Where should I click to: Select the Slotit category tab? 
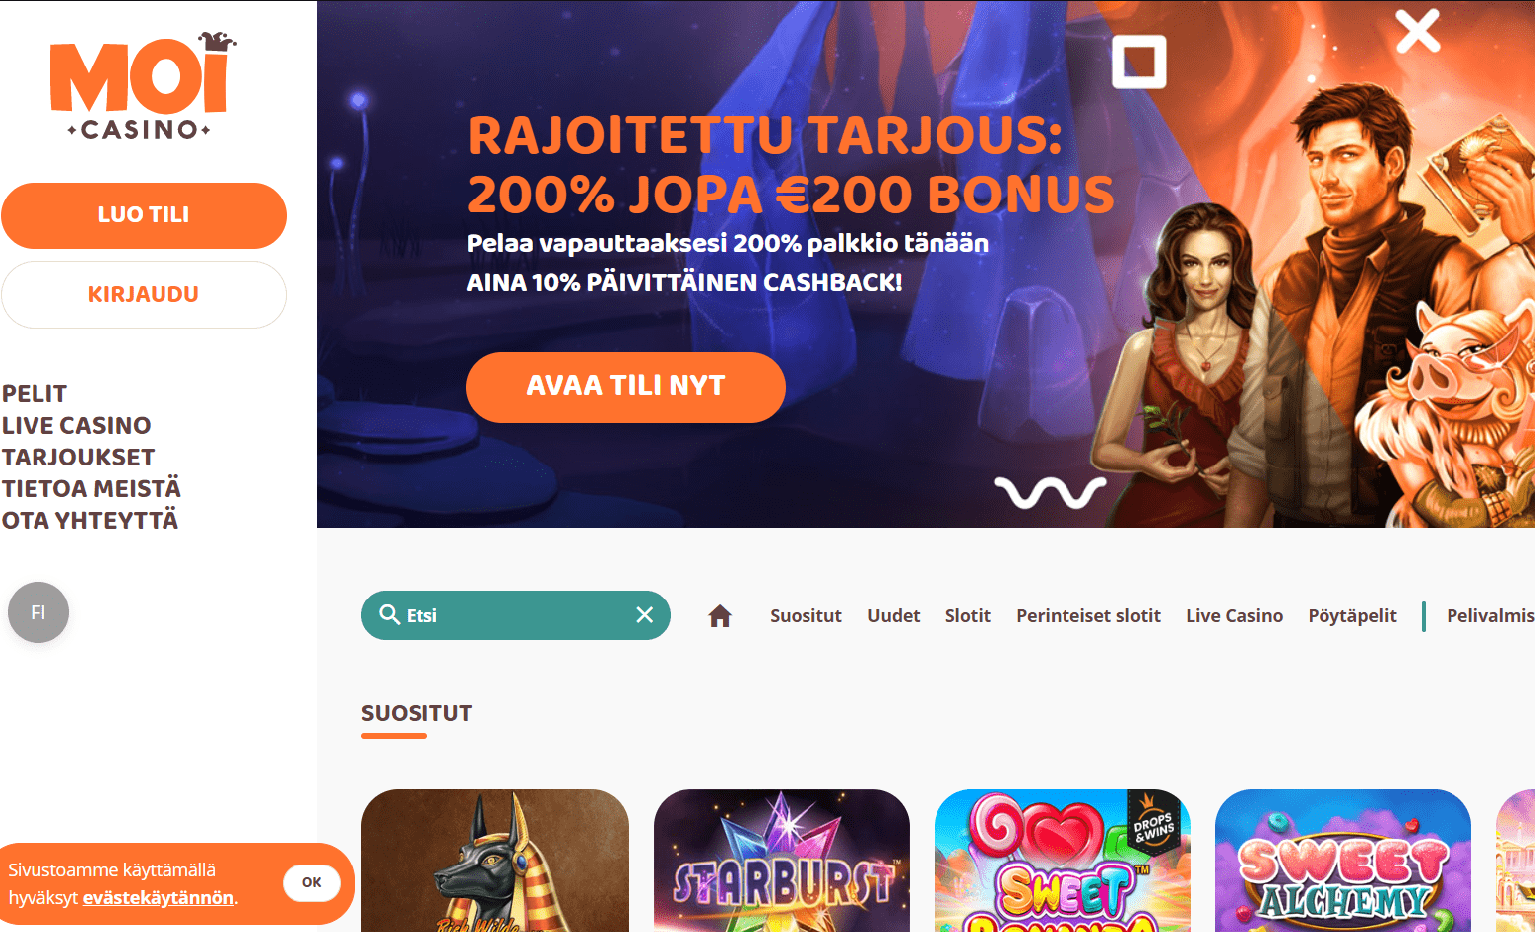(968, 616)
